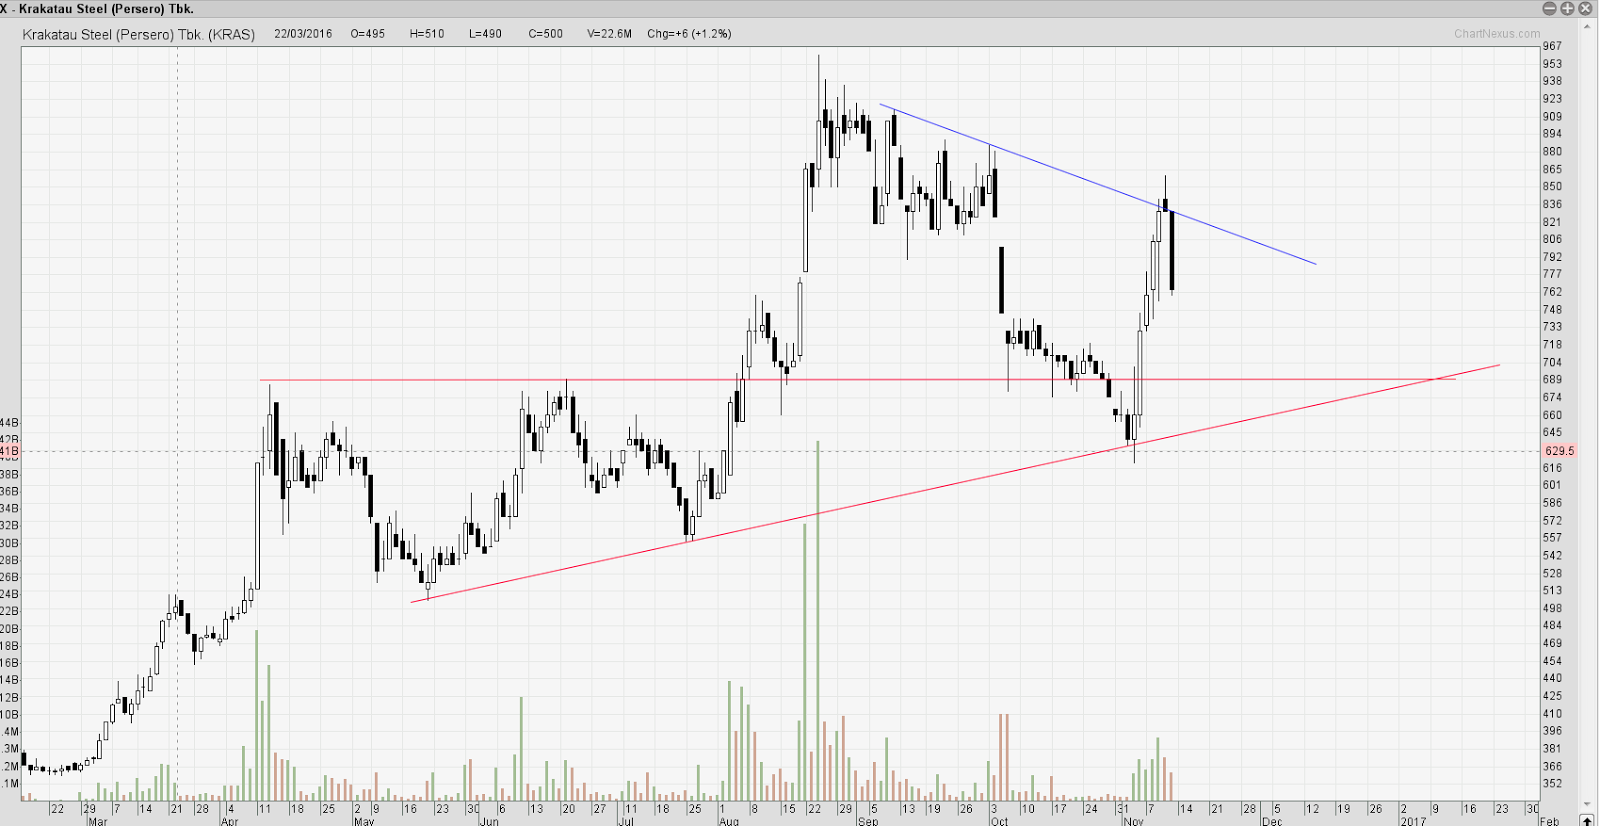This screenshot has width=1600, height=826.
Task: Click the high price 'H=510'
Action: coord(427,34)
